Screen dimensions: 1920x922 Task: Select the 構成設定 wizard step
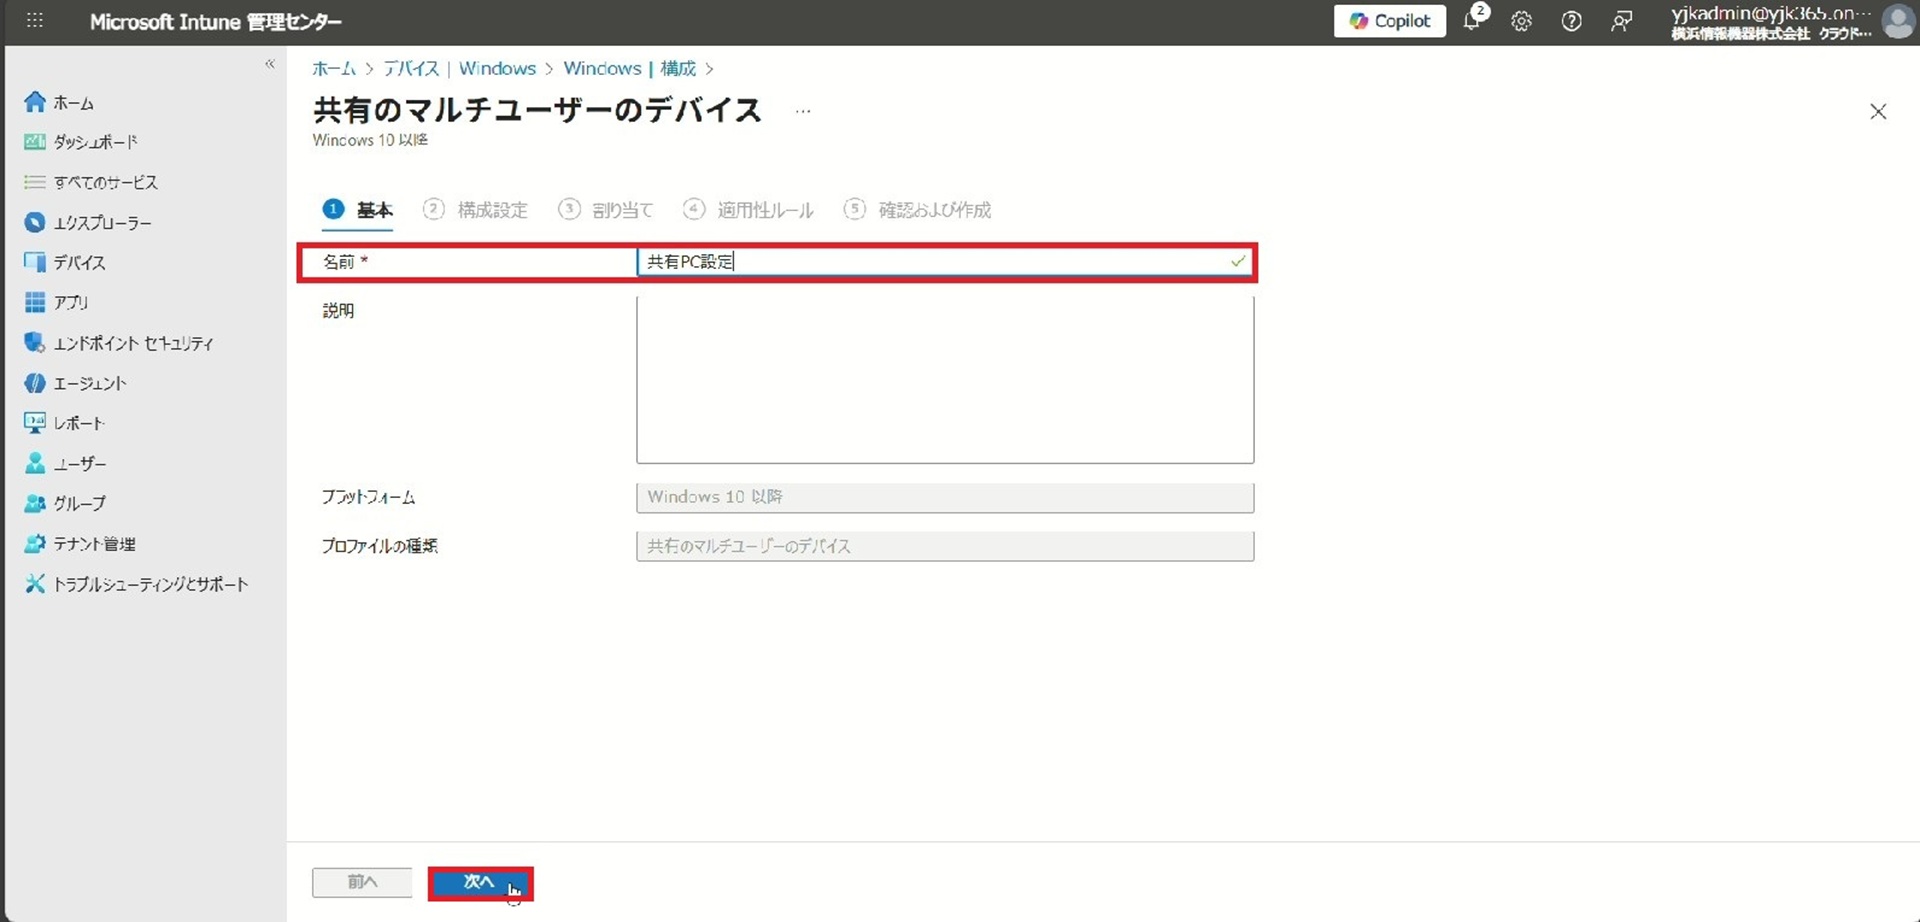475,210
